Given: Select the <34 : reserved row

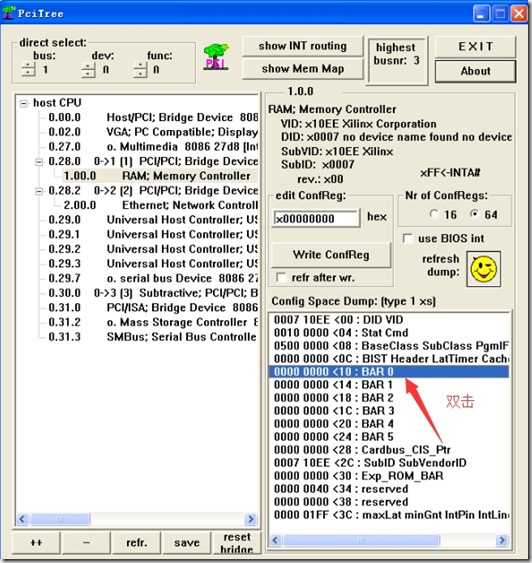Looking at the screenshot, I should tap(389, 489).
